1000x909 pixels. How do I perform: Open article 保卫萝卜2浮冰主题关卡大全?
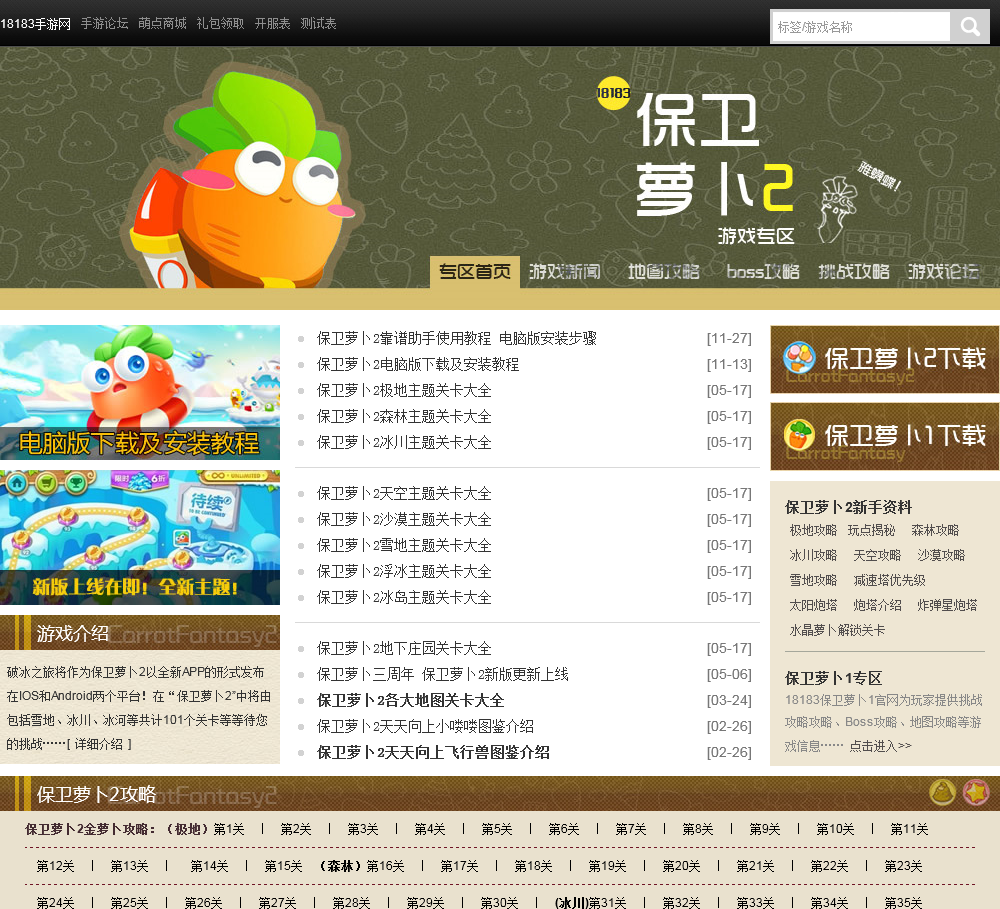point(404,572)
